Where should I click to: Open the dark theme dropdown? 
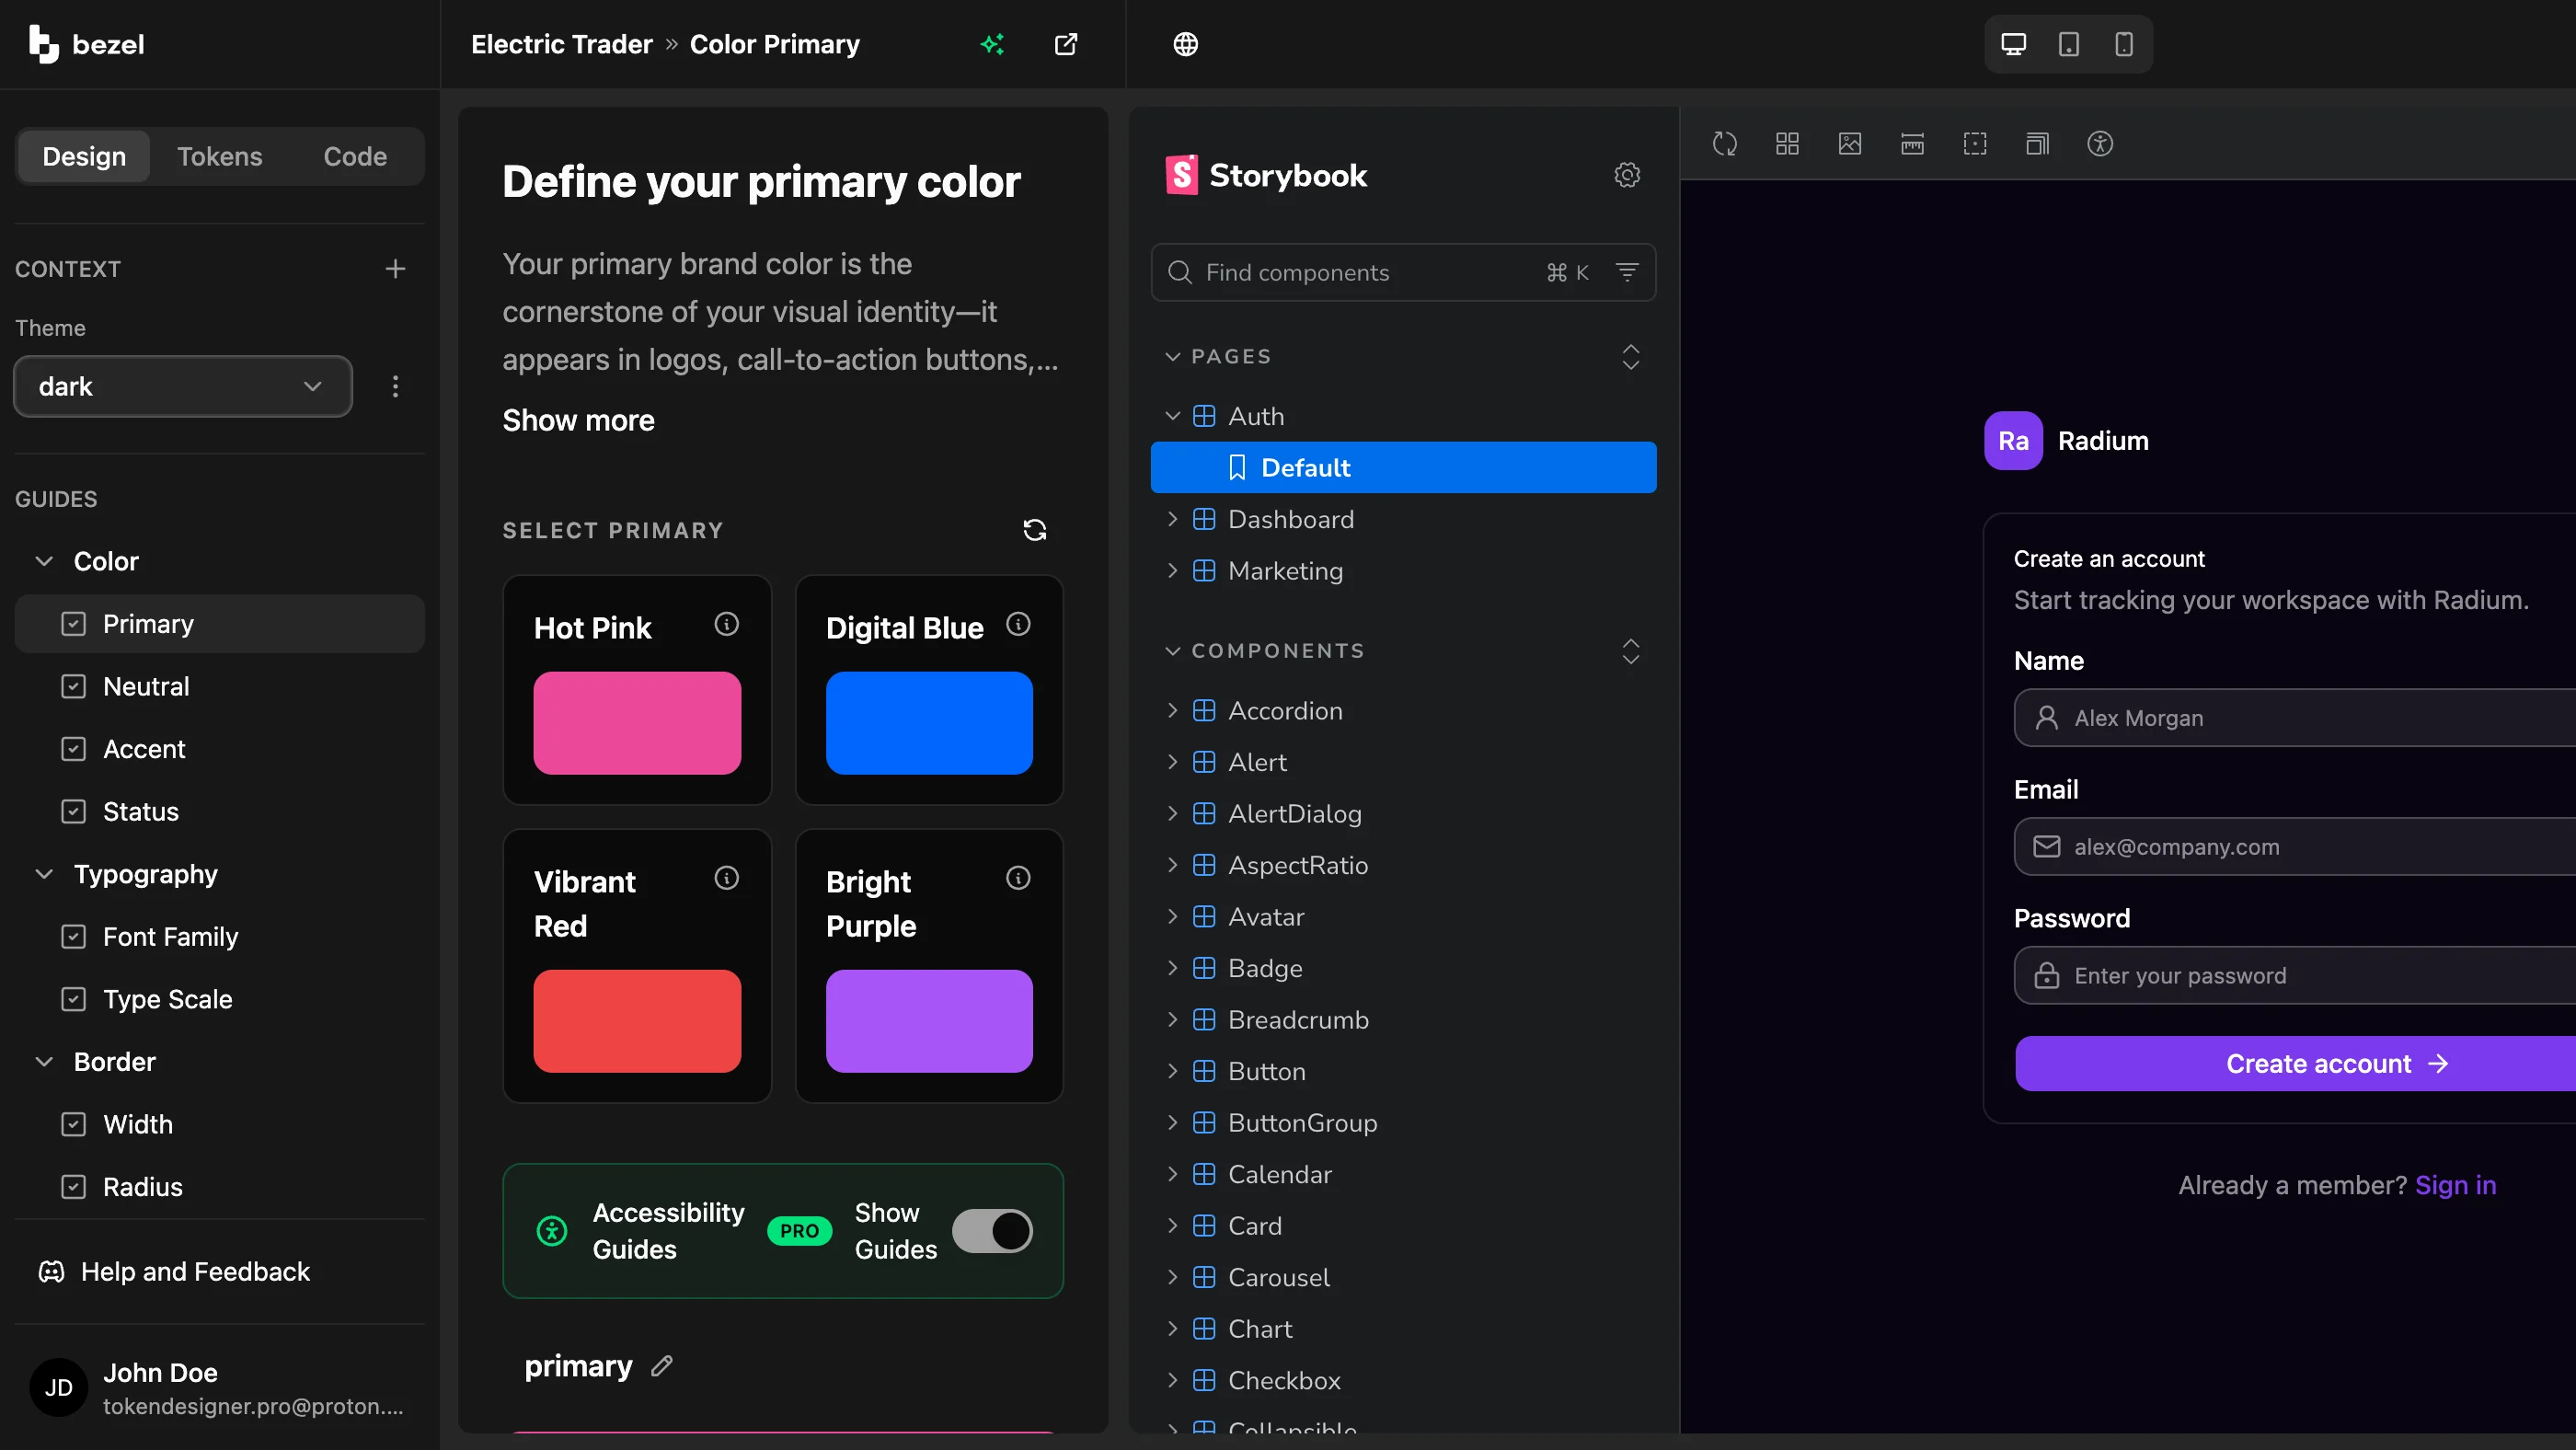coord(183,387)
